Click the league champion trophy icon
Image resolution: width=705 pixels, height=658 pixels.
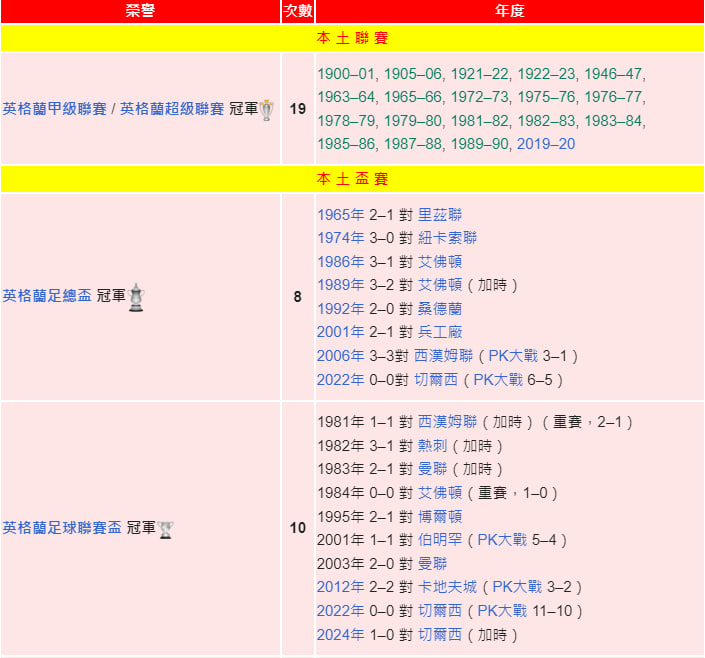tap(266, 110)
